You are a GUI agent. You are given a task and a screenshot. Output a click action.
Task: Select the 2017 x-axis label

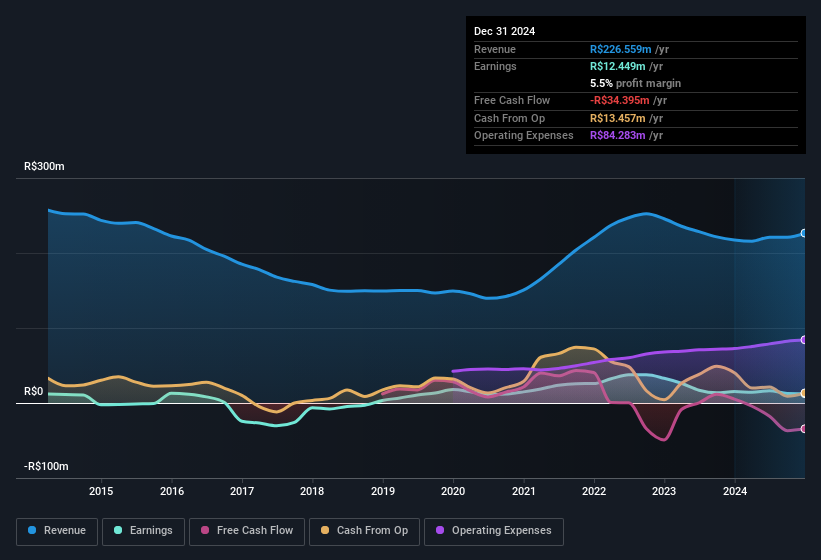click(242, 491)
